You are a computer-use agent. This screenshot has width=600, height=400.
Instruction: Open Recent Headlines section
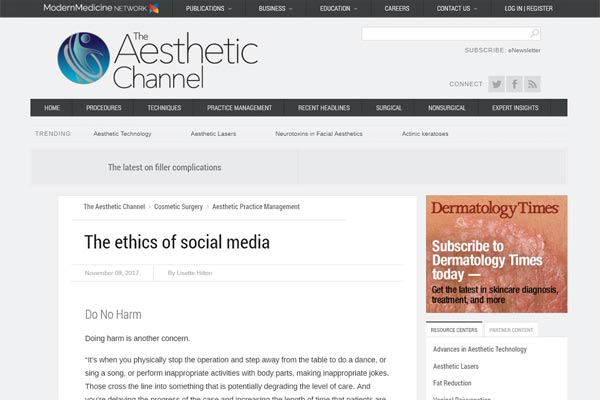point(324,108)
